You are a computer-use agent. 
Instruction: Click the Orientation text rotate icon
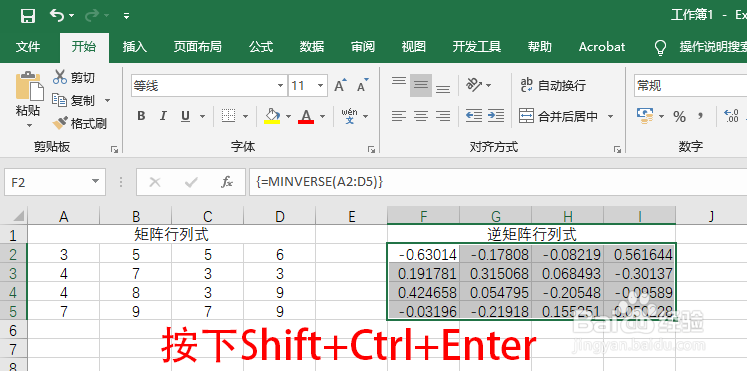point(474,85)
